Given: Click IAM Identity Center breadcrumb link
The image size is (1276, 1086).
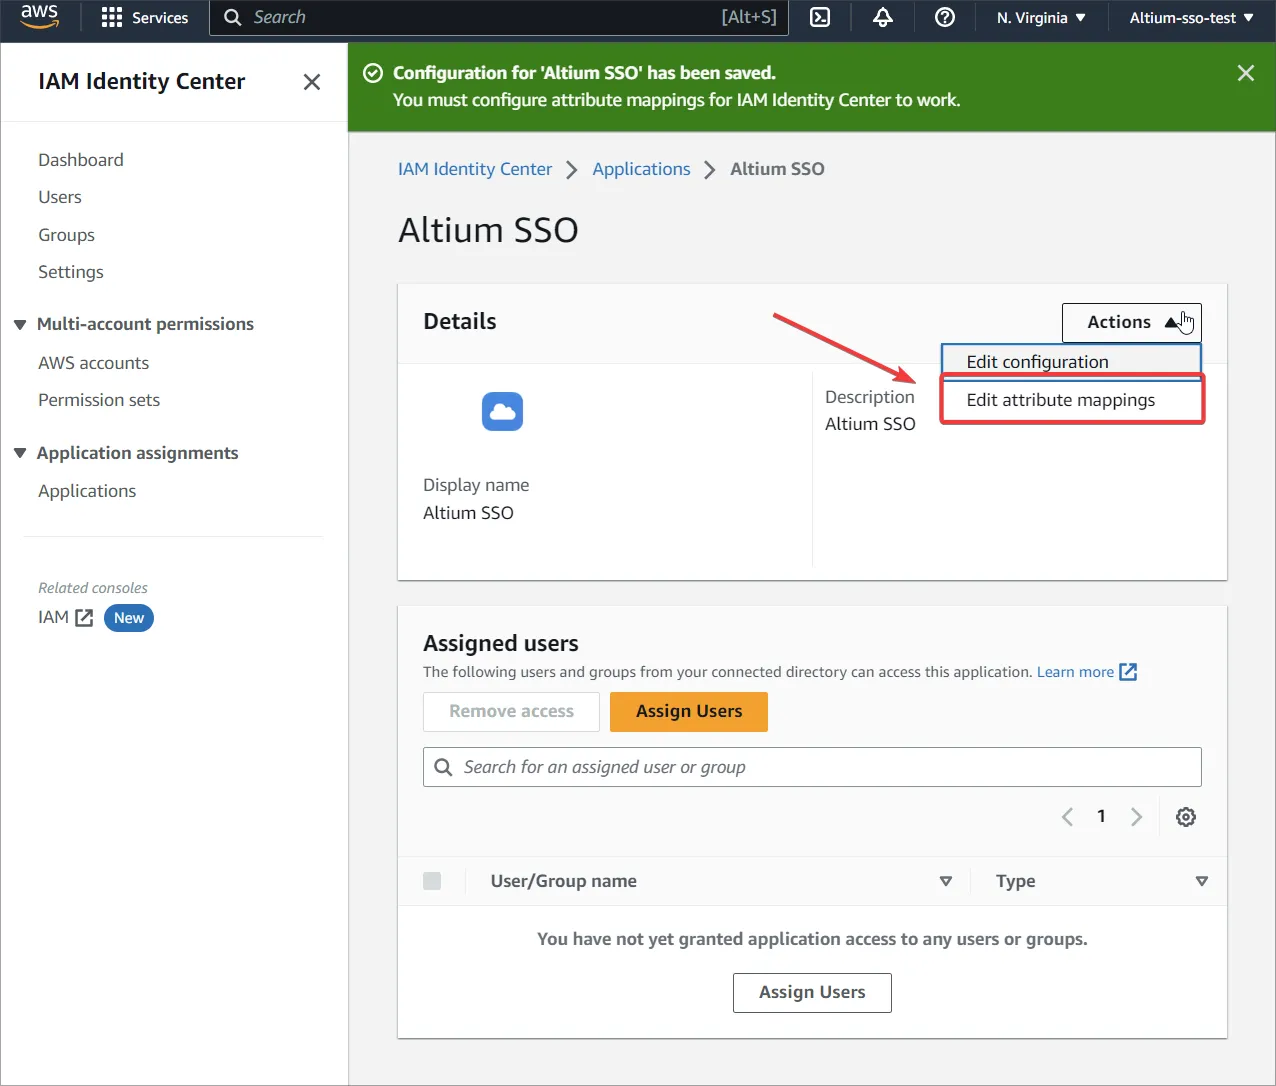Looking at the screenshot, I should coord(475,169).
